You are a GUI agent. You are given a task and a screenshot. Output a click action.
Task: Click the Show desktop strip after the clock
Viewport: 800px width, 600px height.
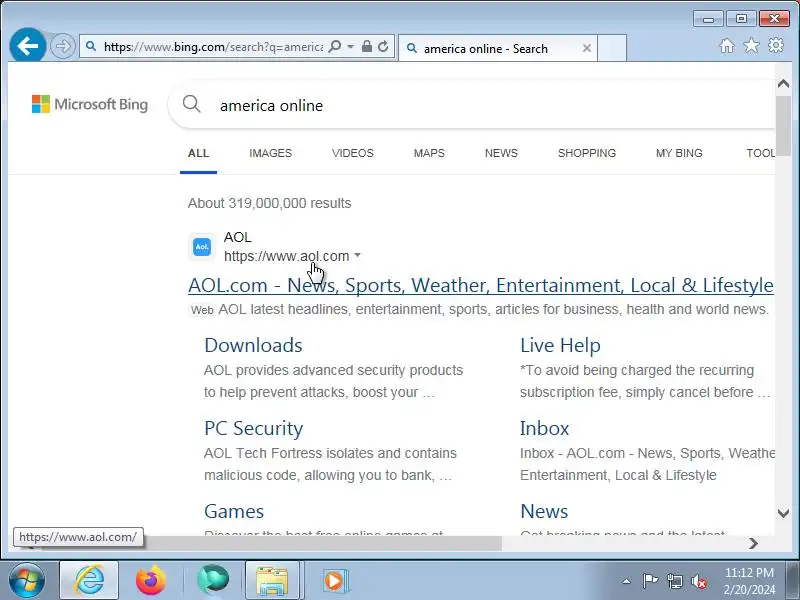click(793, 581)
